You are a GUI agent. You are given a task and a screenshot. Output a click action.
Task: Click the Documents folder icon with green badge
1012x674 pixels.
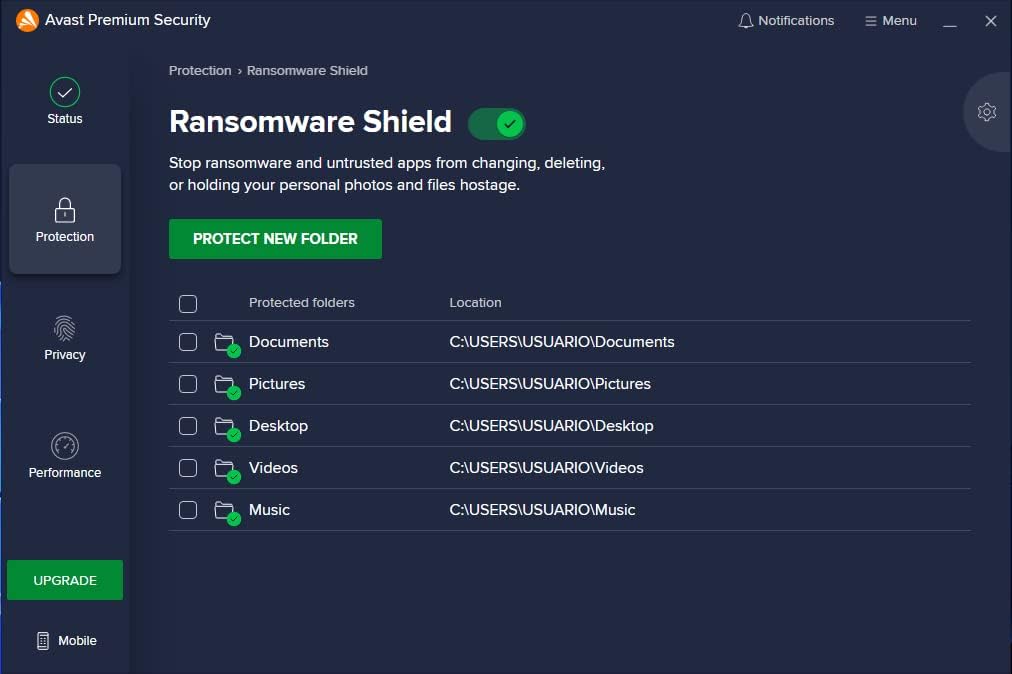[226, 341]
